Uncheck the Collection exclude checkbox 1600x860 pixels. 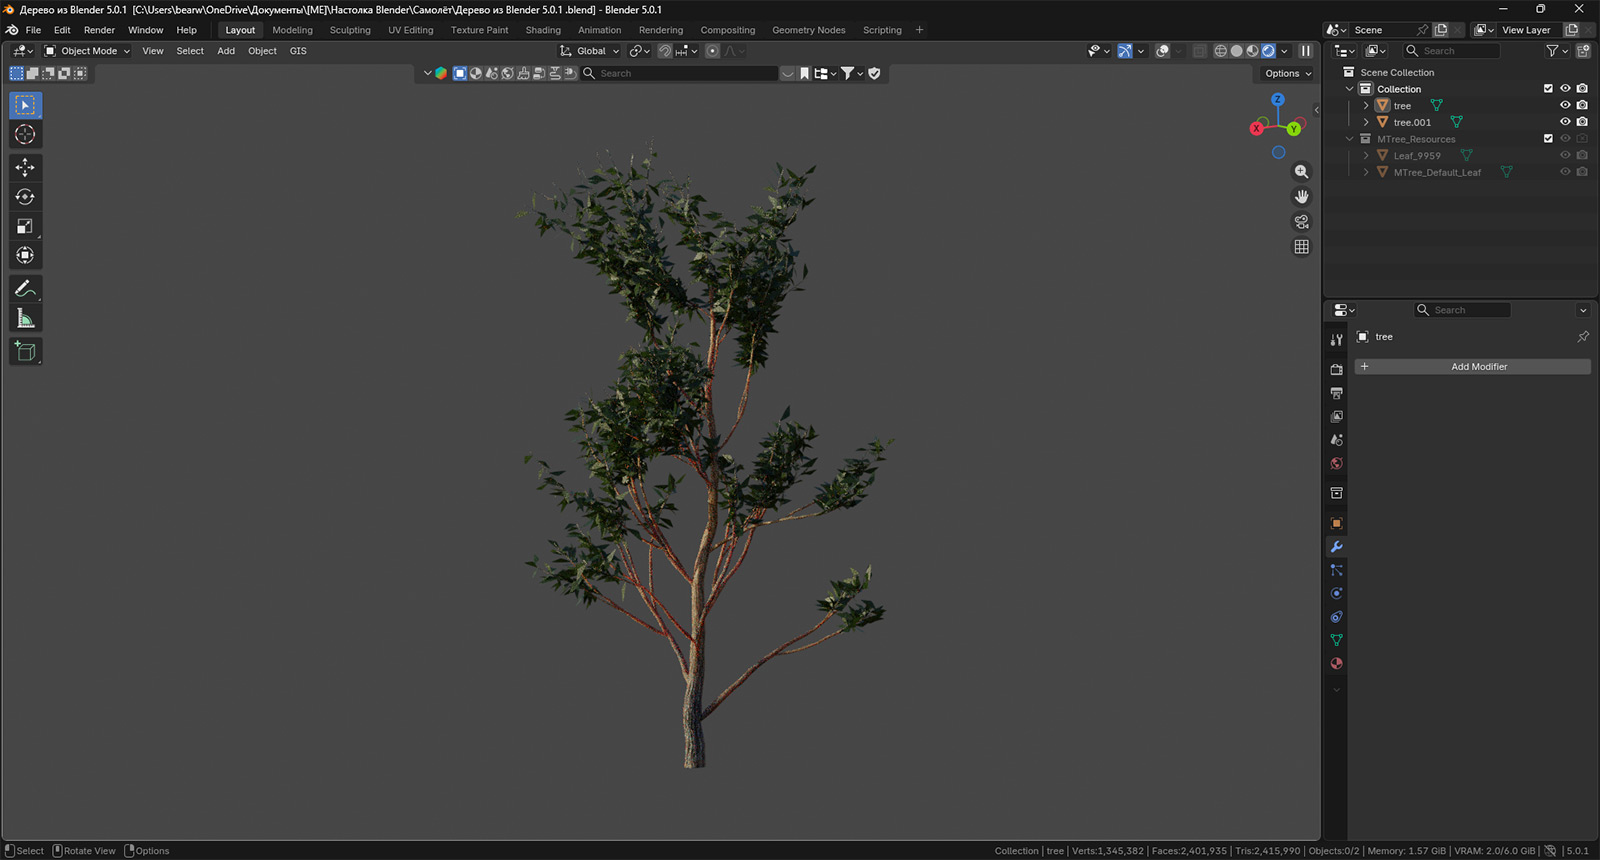tap(1548, 89)
